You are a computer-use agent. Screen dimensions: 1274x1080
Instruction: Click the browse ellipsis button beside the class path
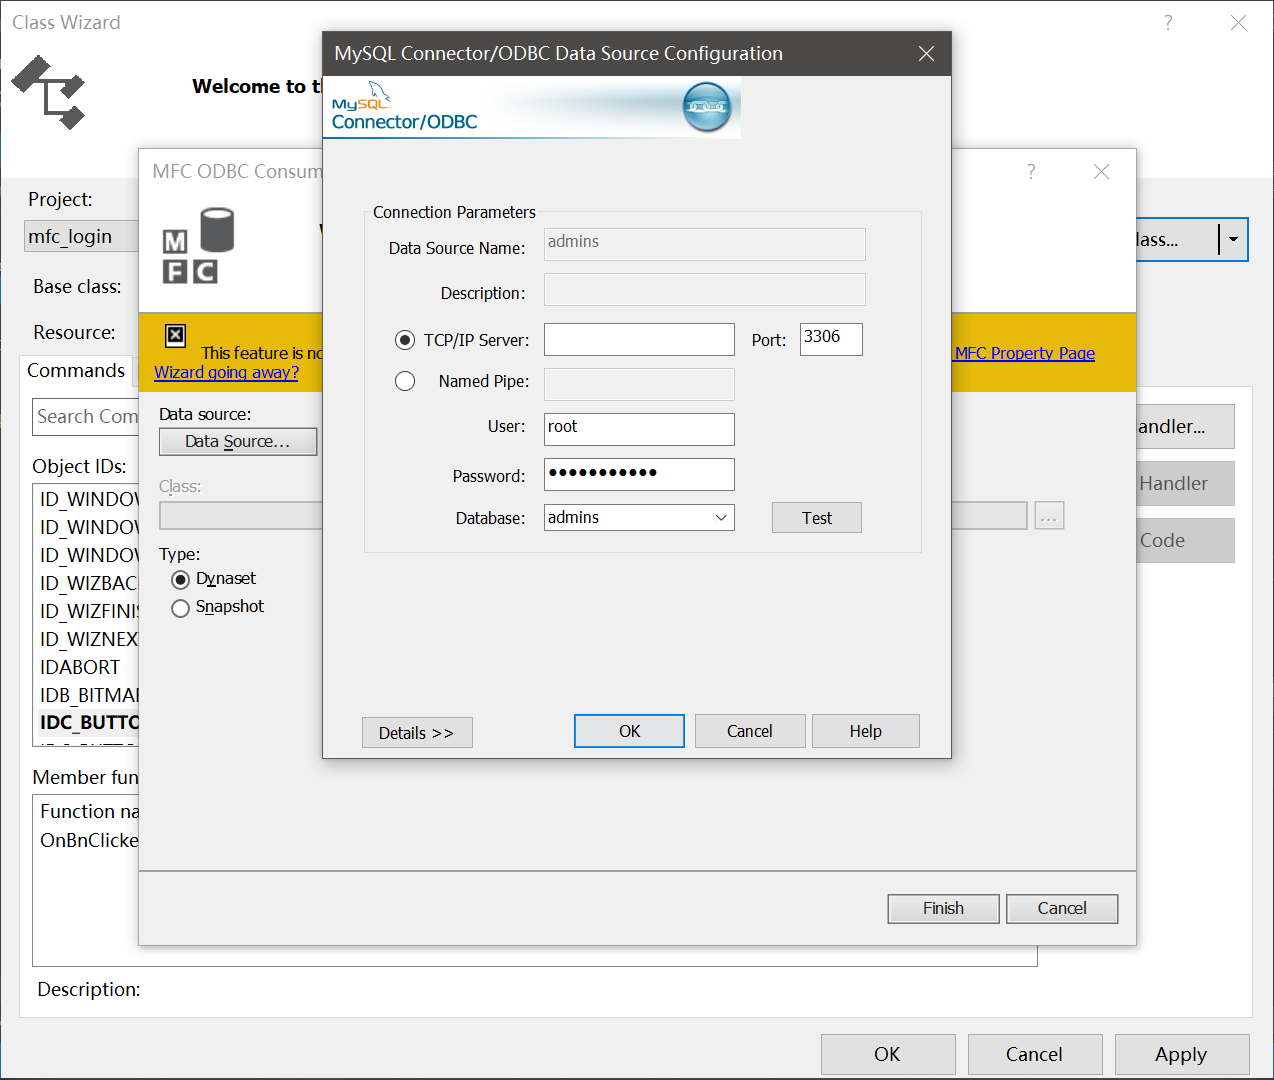click(1049, 516)
